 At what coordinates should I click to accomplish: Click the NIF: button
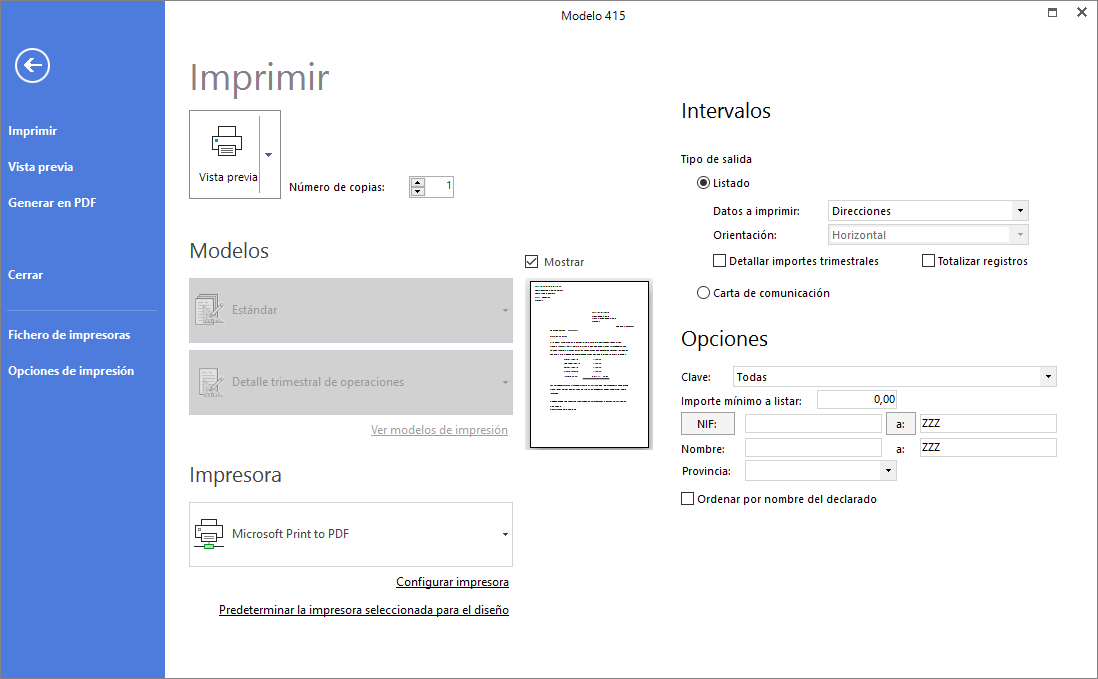point(707,424)
